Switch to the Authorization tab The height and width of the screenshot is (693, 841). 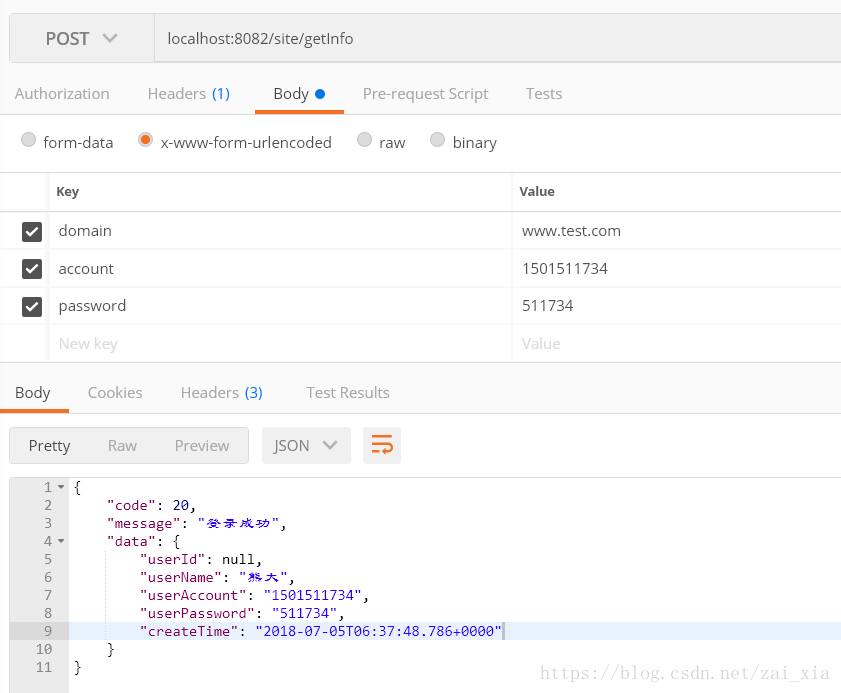pyautogui.click(x=62, y=93)
